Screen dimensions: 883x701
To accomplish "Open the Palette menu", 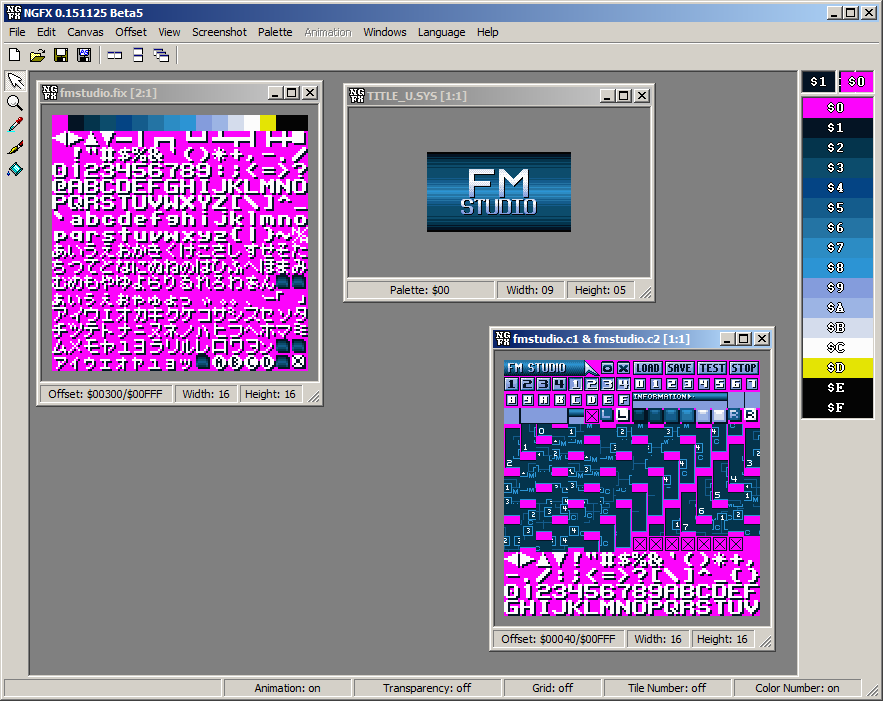I will pyautogui.click(x=275, y=32).
